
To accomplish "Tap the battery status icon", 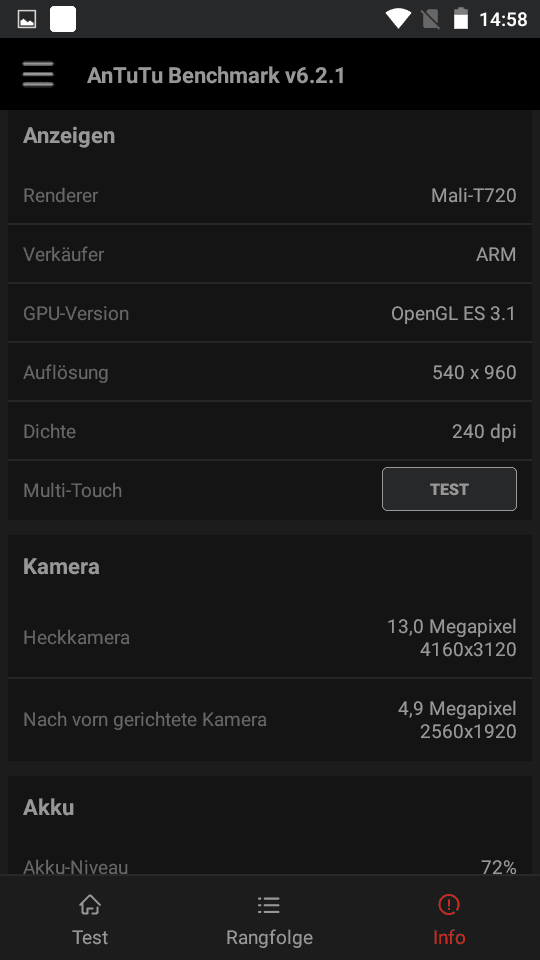I will click(x=460, y=19).
